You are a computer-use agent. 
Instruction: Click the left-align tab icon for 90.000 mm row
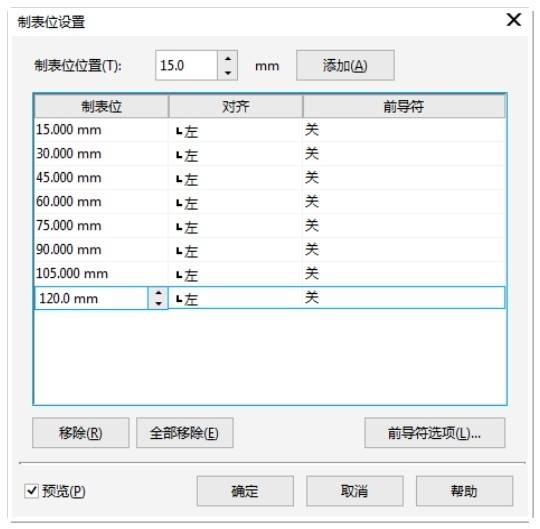(x=179, y=251)
